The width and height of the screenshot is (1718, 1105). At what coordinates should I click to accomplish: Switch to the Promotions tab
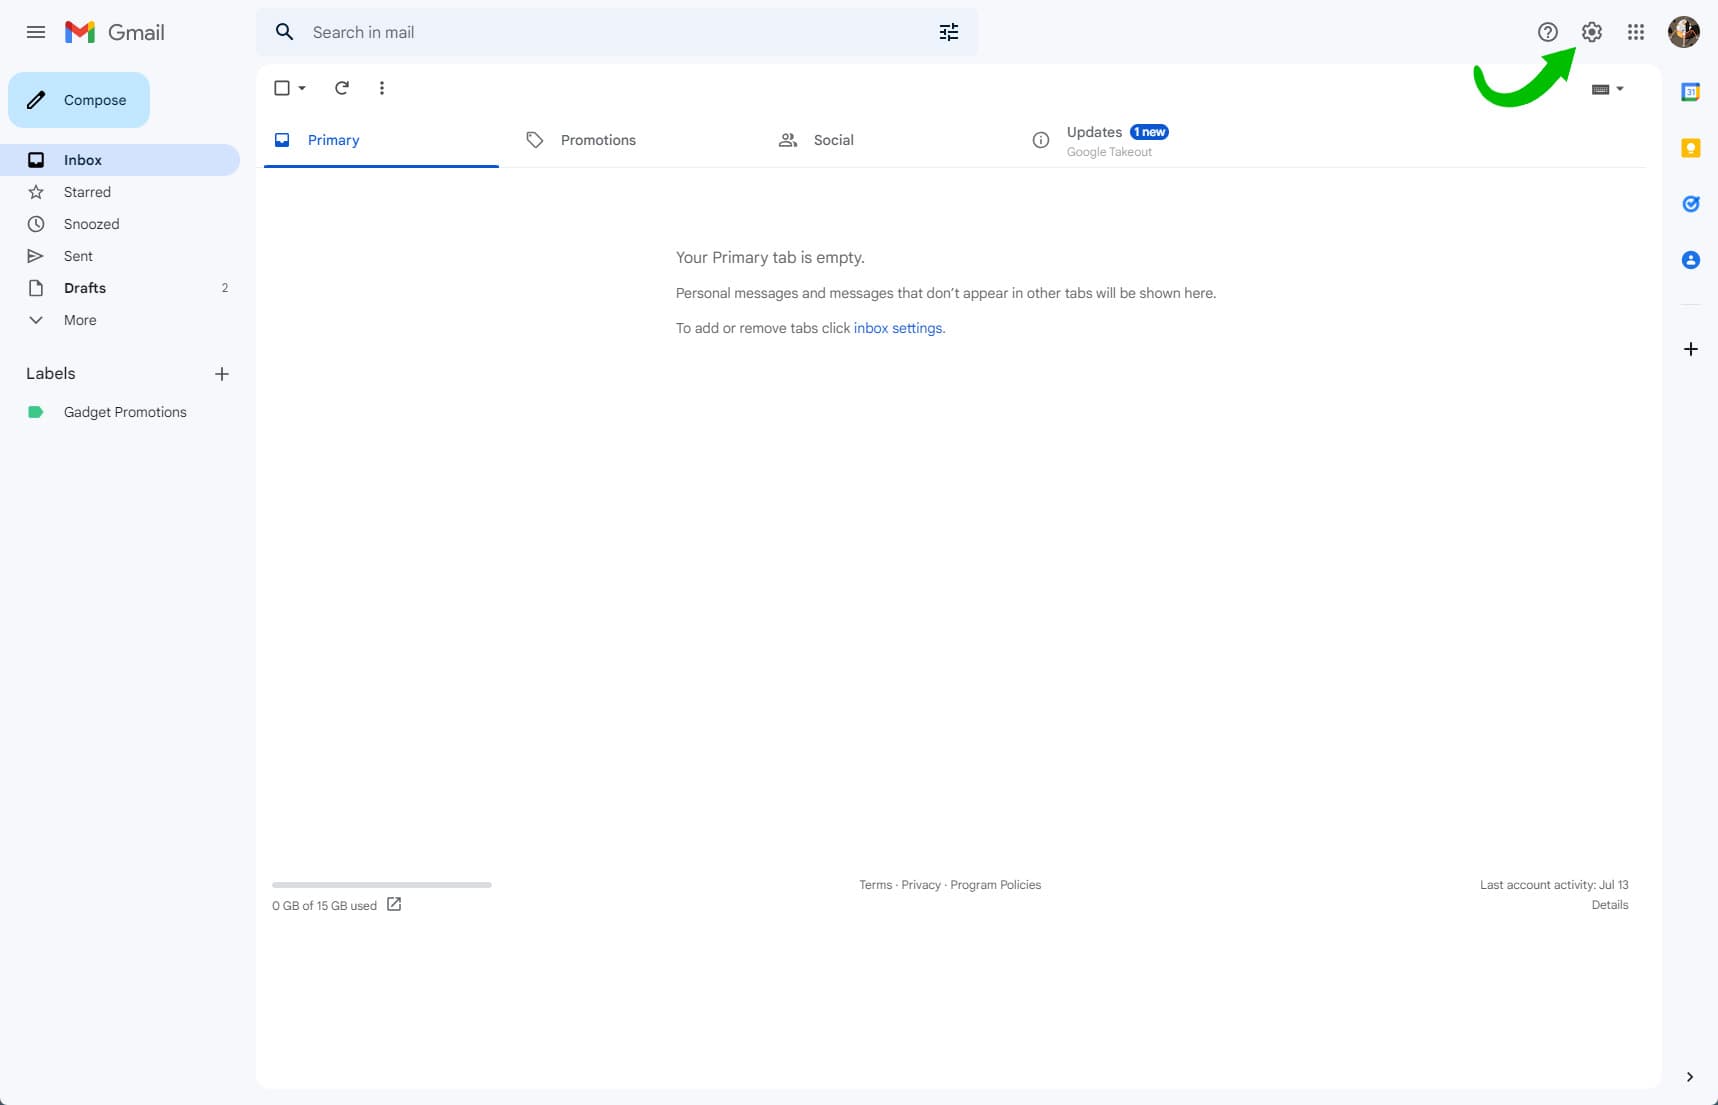click(x=597, y=140)
